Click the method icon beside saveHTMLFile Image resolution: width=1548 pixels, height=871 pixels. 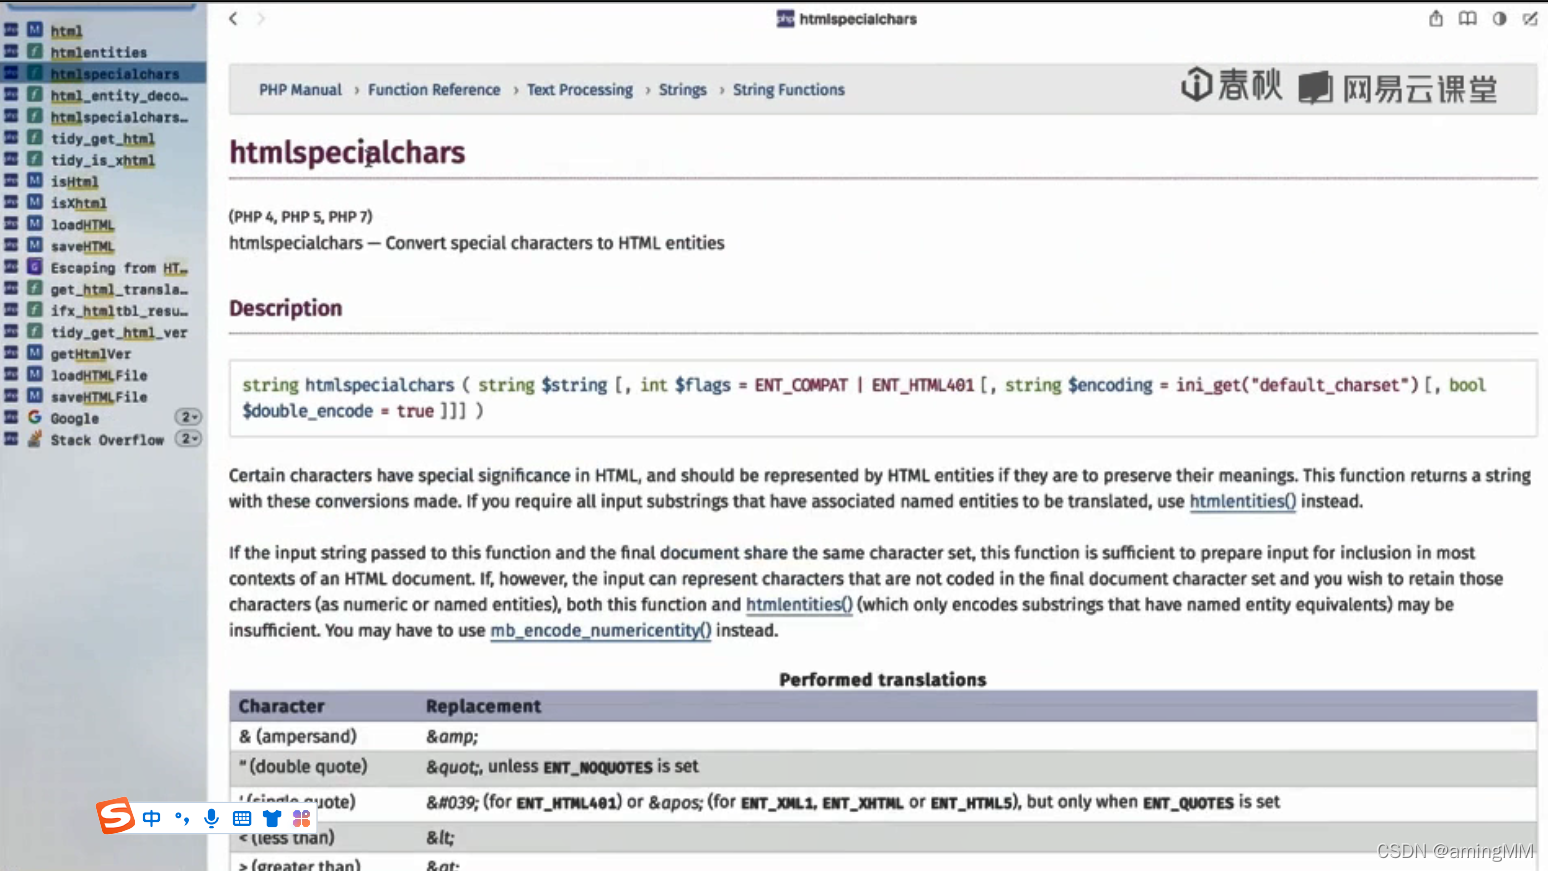[35, 396]
